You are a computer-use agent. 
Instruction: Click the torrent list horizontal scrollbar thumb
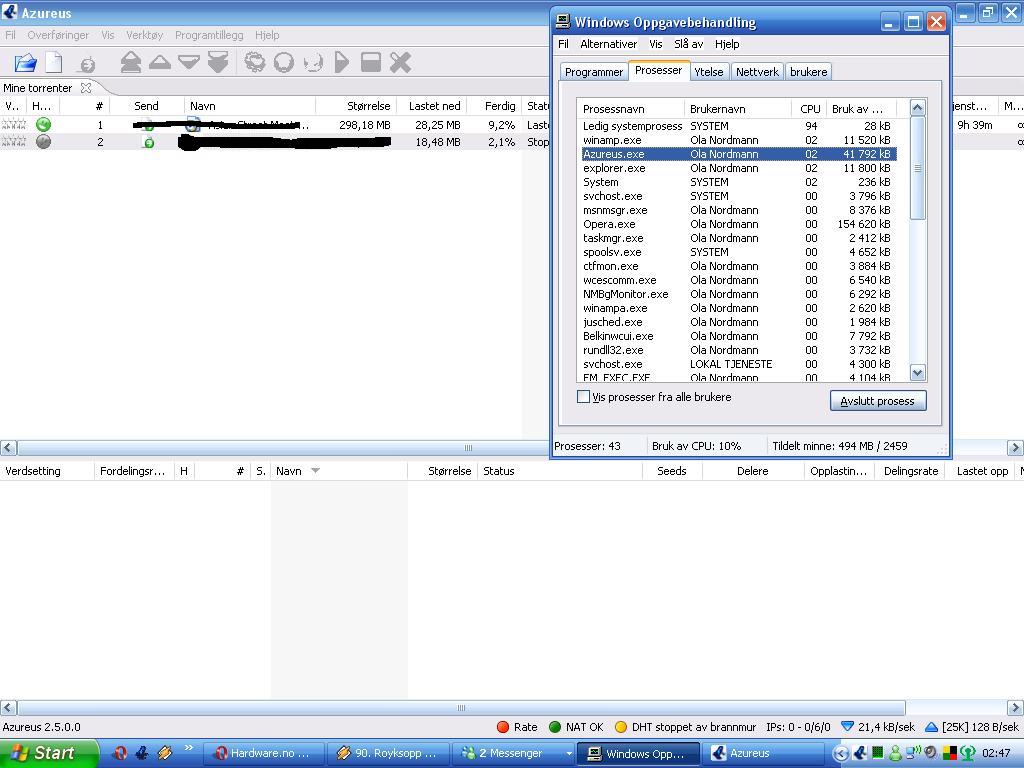coord(468,447)
